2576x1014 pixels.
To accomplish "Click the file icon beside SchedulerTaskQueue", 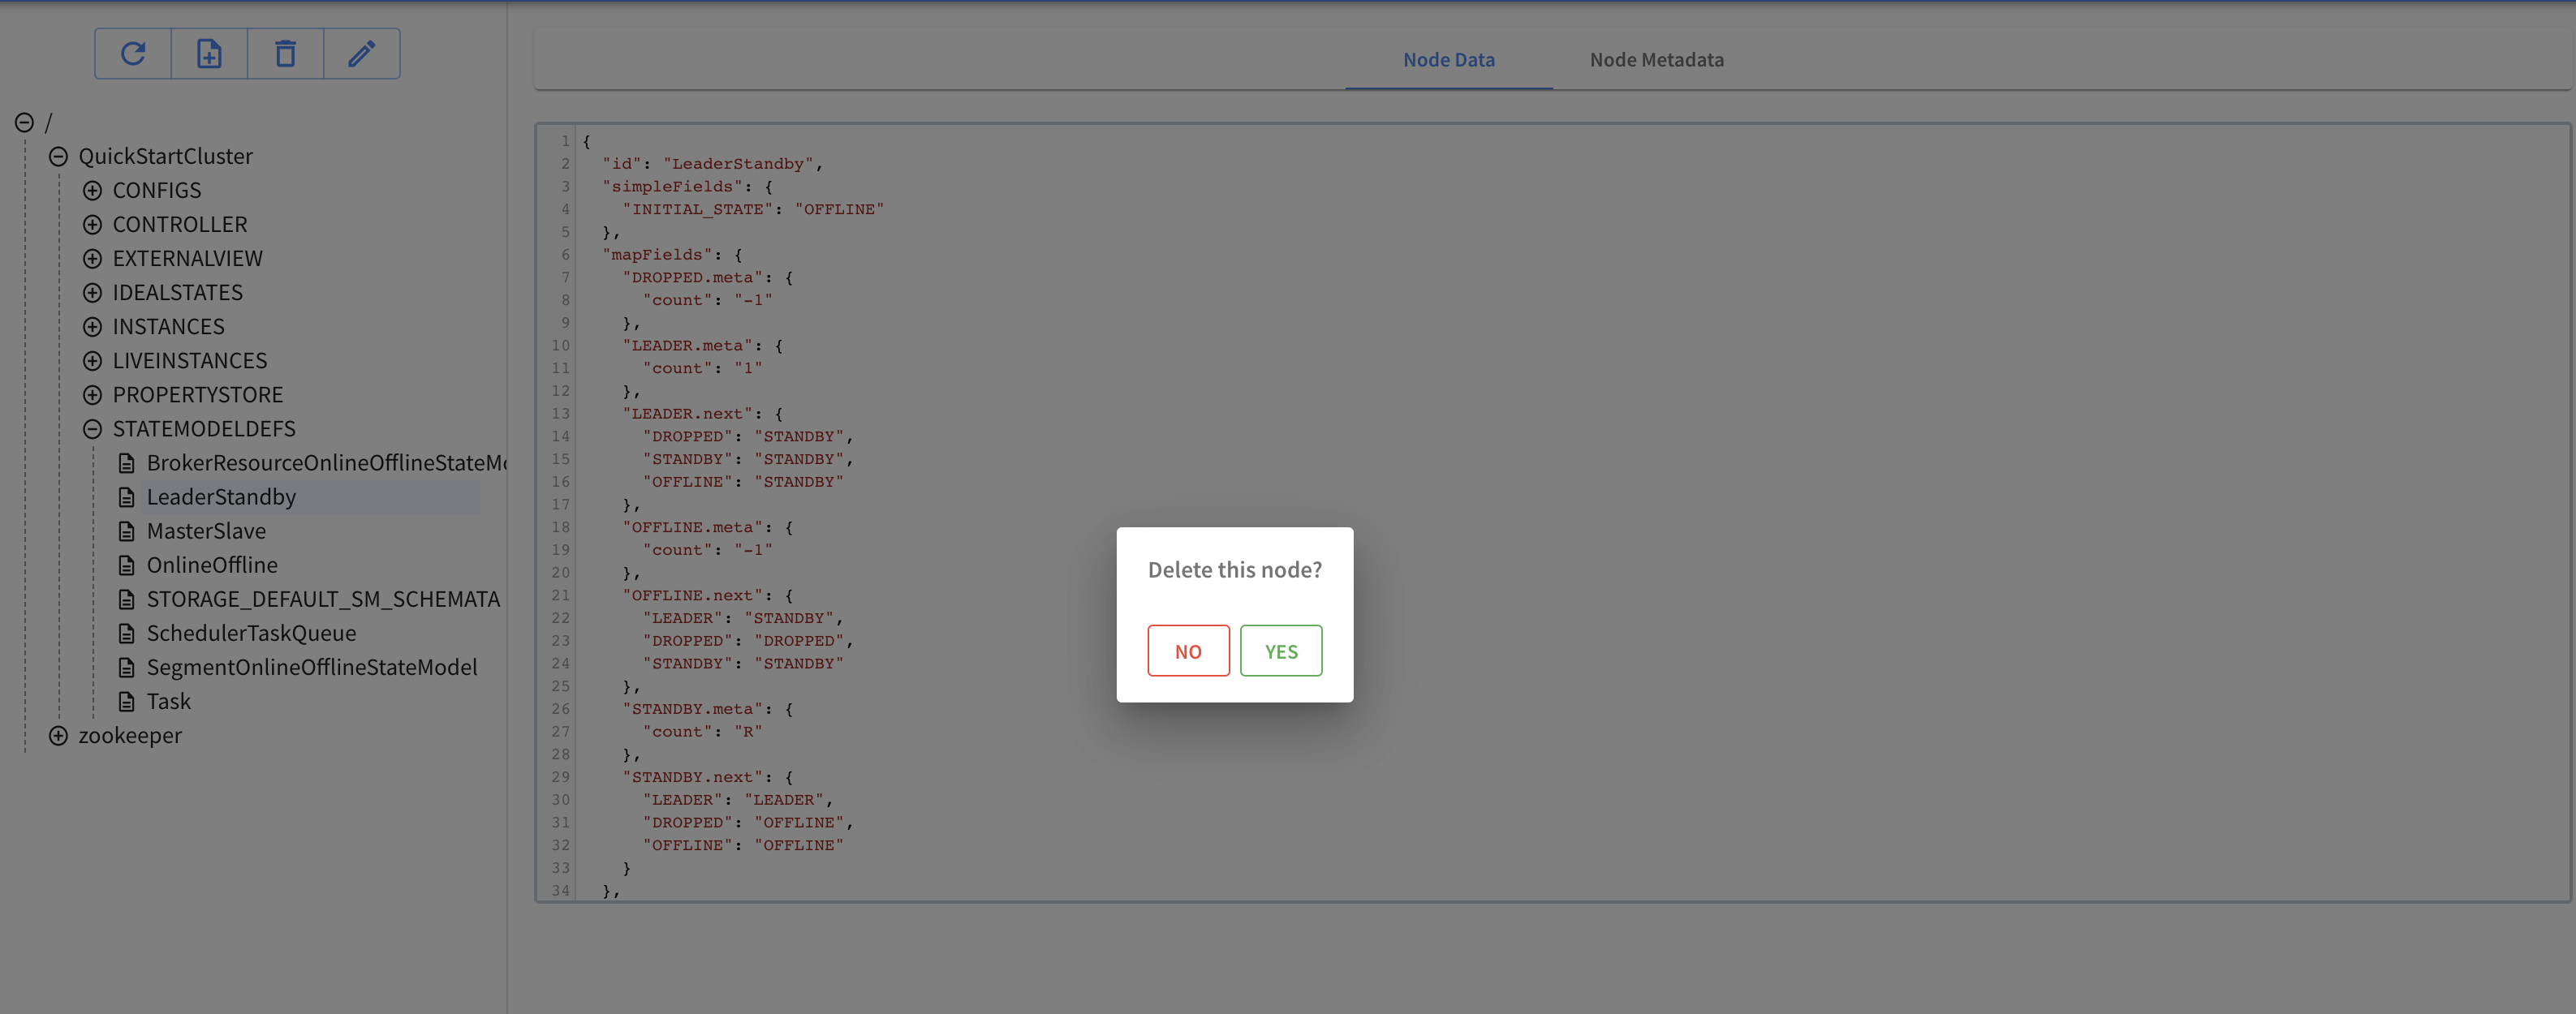I will click(127, 633).
